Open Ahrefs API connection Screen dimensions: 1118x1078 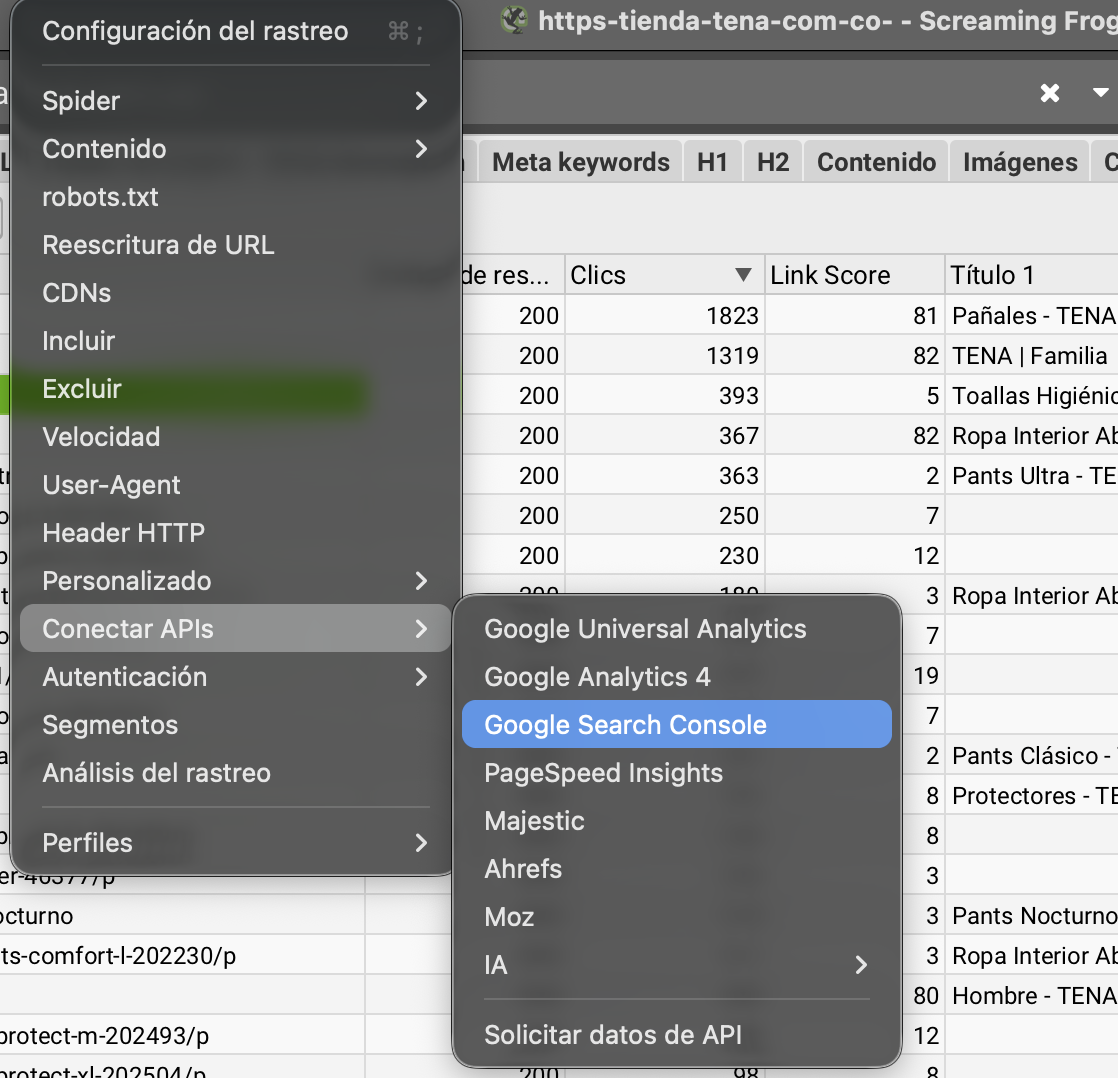[523, 869]
